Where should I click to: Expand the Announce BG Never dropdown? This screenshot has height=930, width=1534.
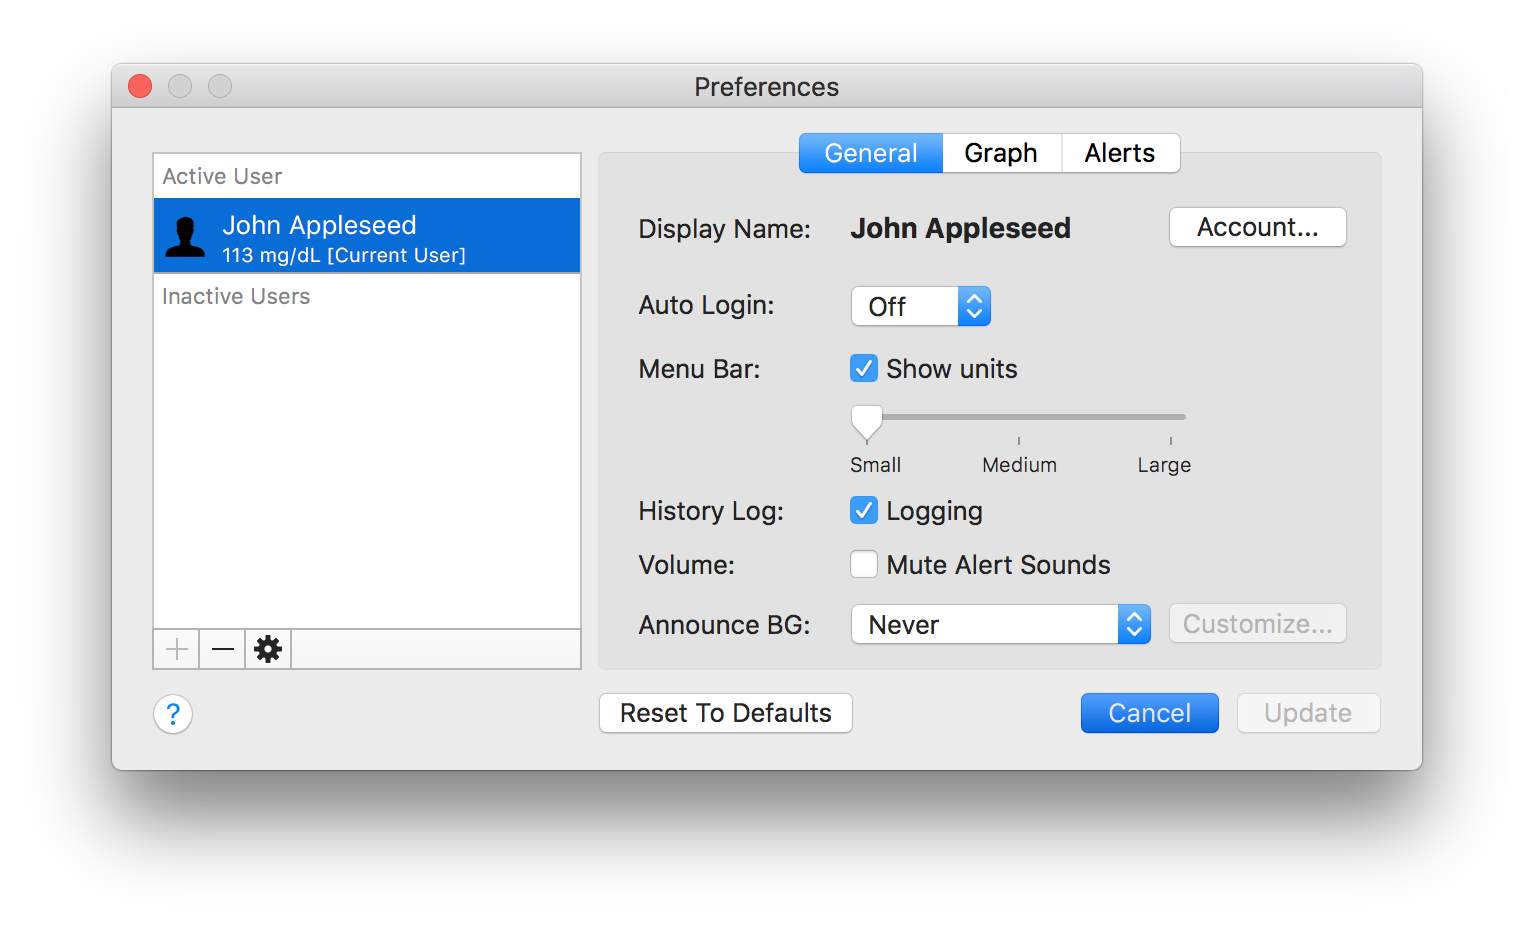(x=1000, y=624)
